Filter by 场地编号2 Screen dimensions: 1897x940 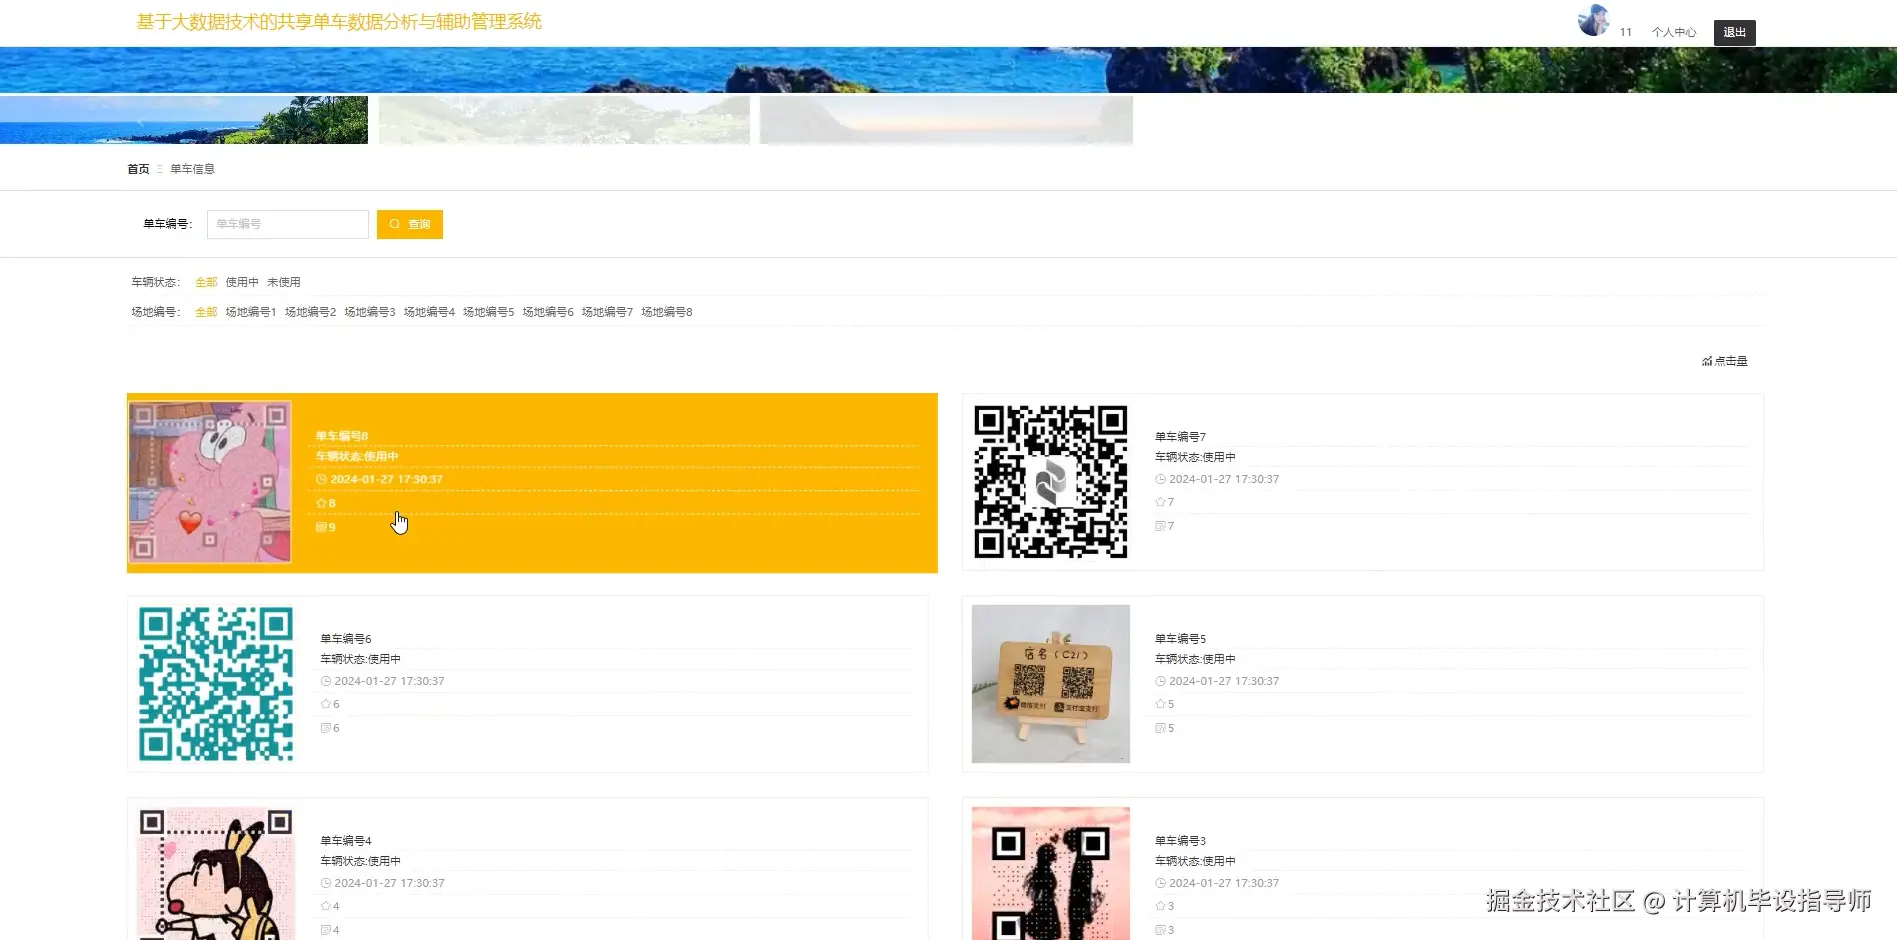310,312
